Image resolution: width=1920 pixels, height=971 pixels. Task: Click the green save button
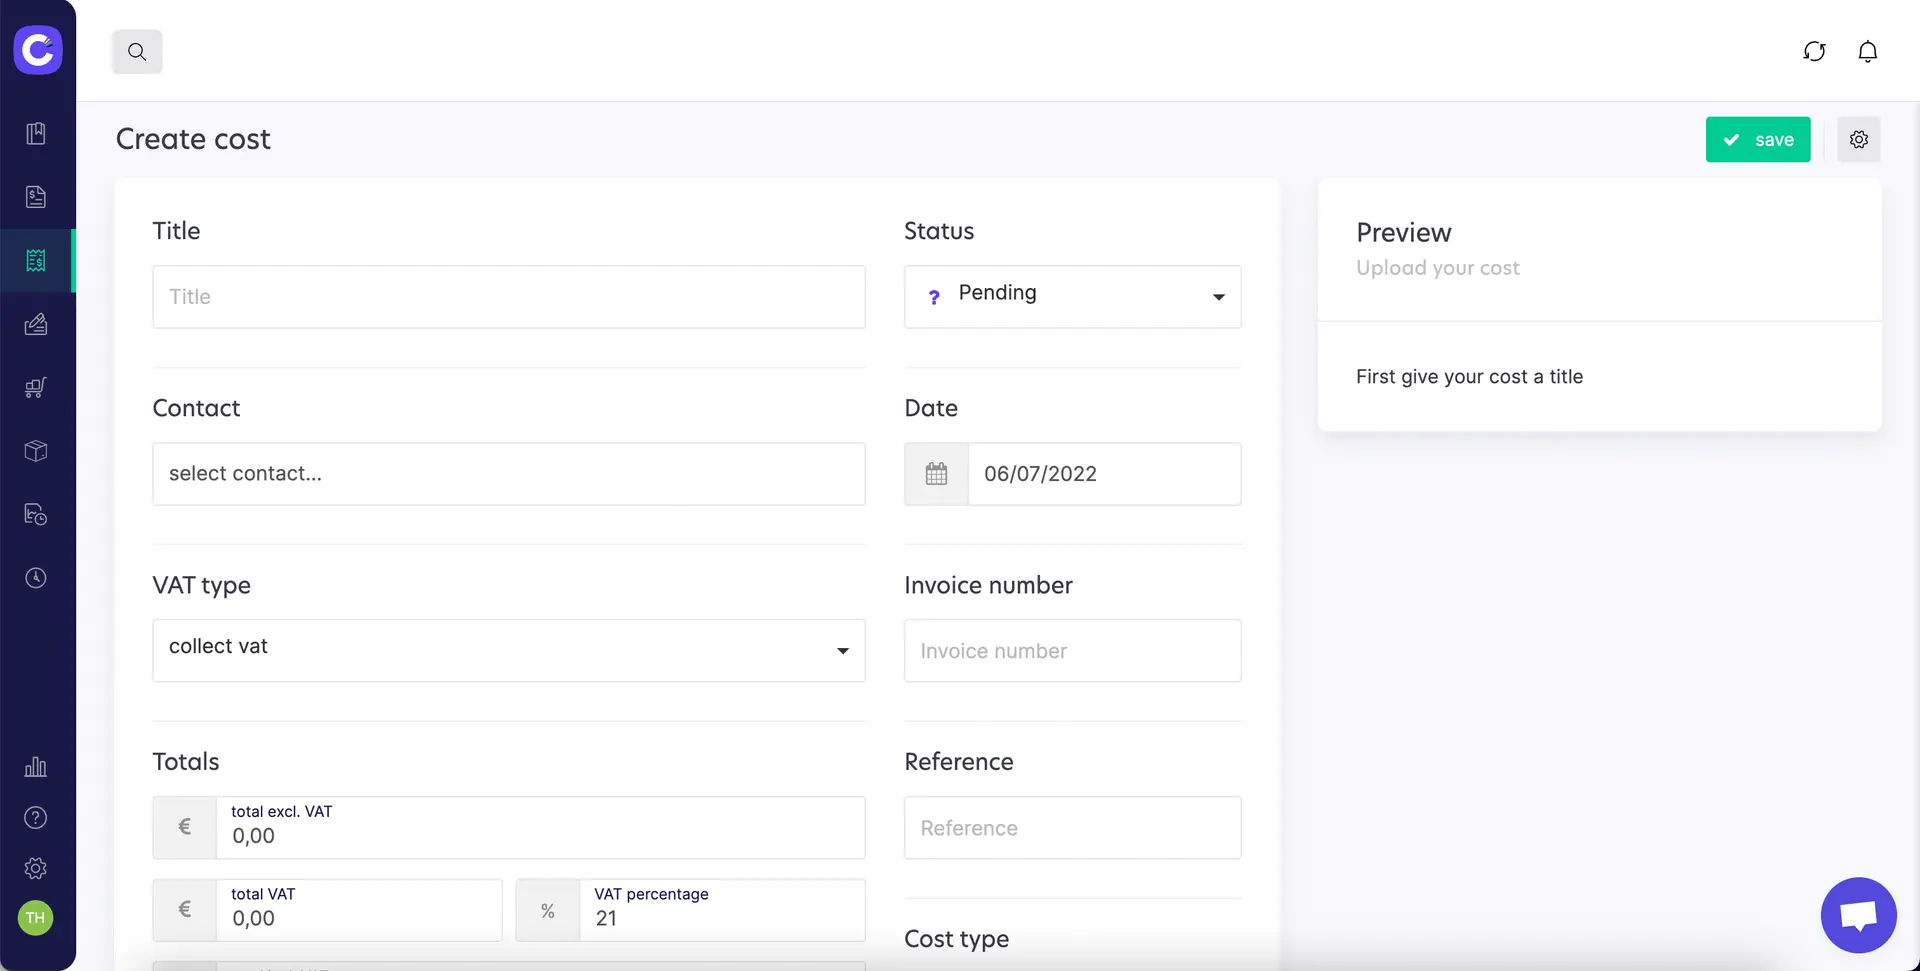tap(1757, 140)
